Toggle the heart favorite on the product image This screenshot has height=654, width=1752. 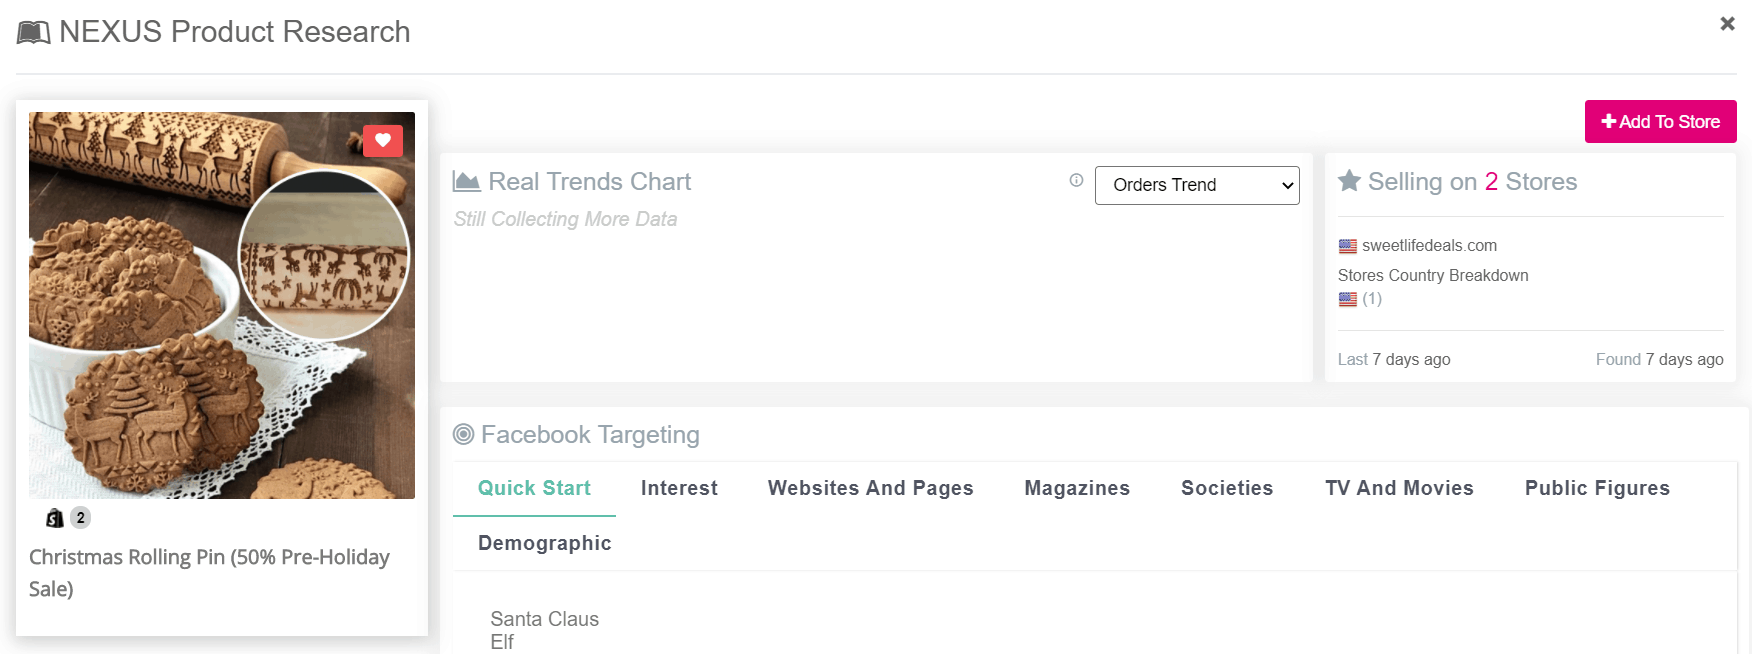click(x=383, y=141)
